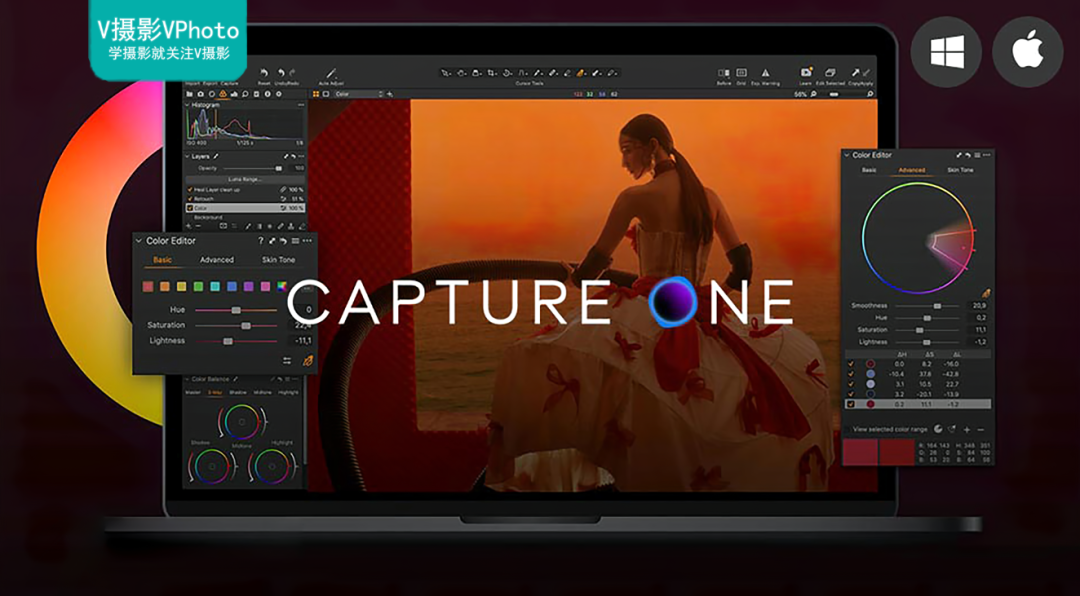Viewport: 1080px width, 596px height.
Task: Click the Luma Range... button
Action: (244, 179)
